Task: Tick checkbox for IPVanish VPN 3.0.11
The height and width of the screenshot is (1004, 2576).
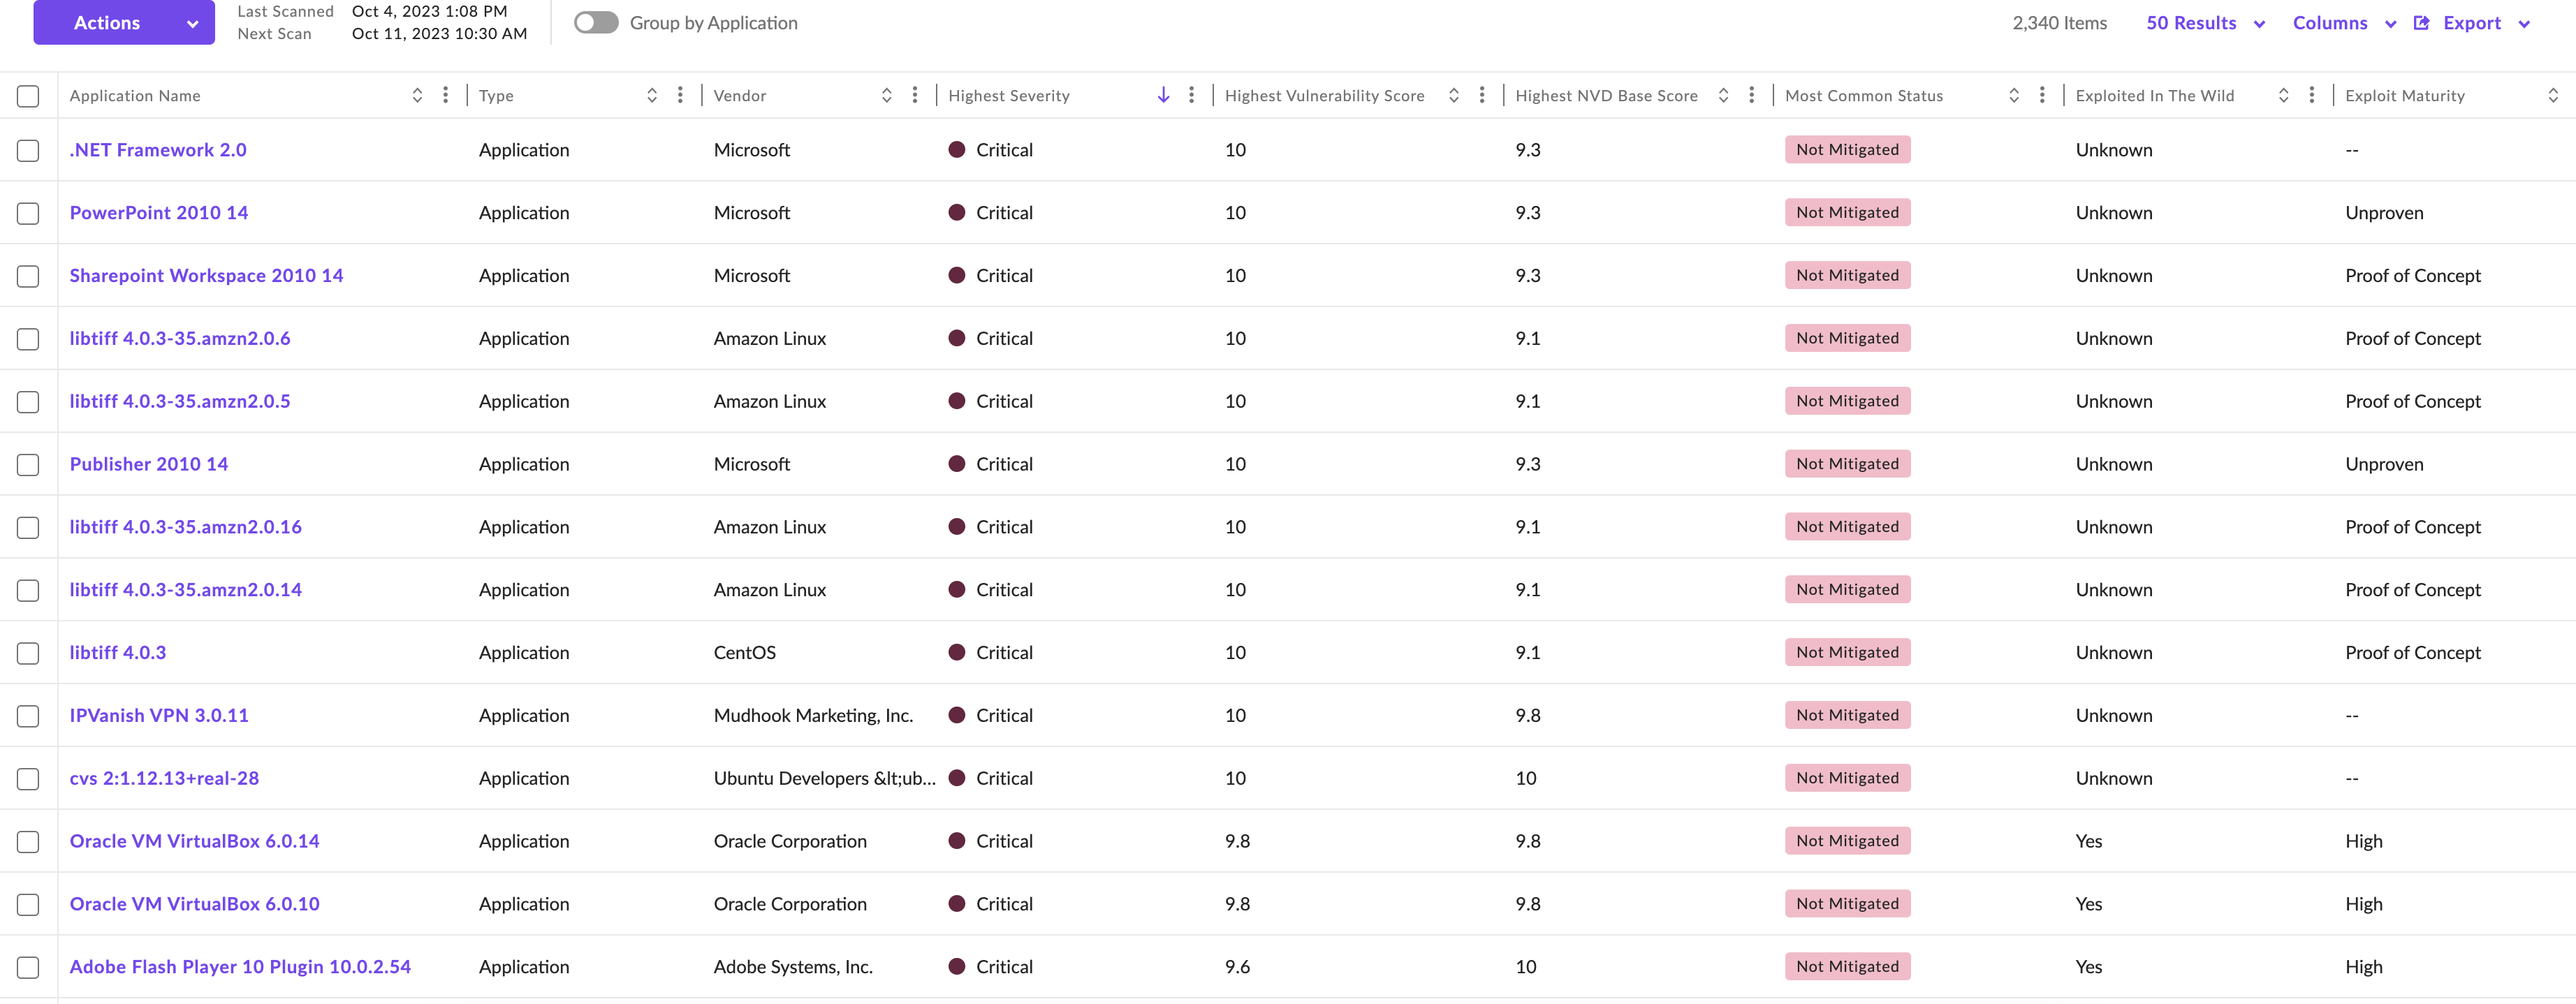Action: pos(28,716)
